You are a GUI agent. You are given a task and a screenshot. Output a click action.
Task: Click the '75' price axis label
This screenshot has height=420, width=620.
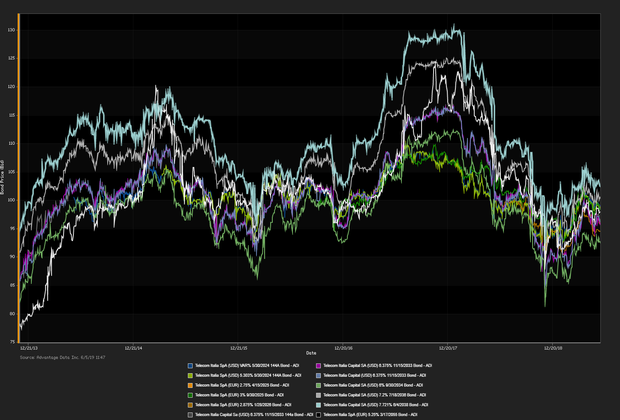12,342
